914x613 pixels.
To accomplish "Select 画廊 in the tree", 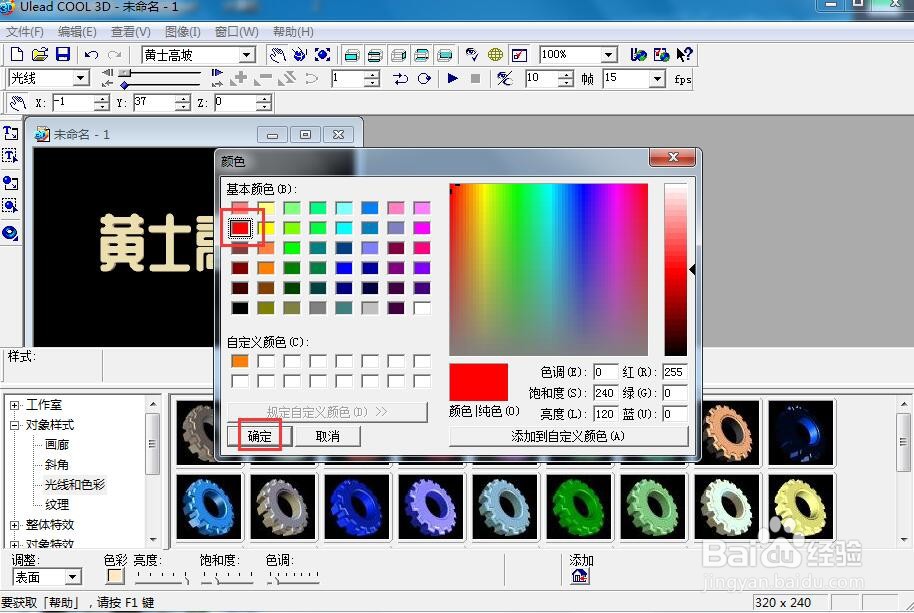I will (57, 445).
